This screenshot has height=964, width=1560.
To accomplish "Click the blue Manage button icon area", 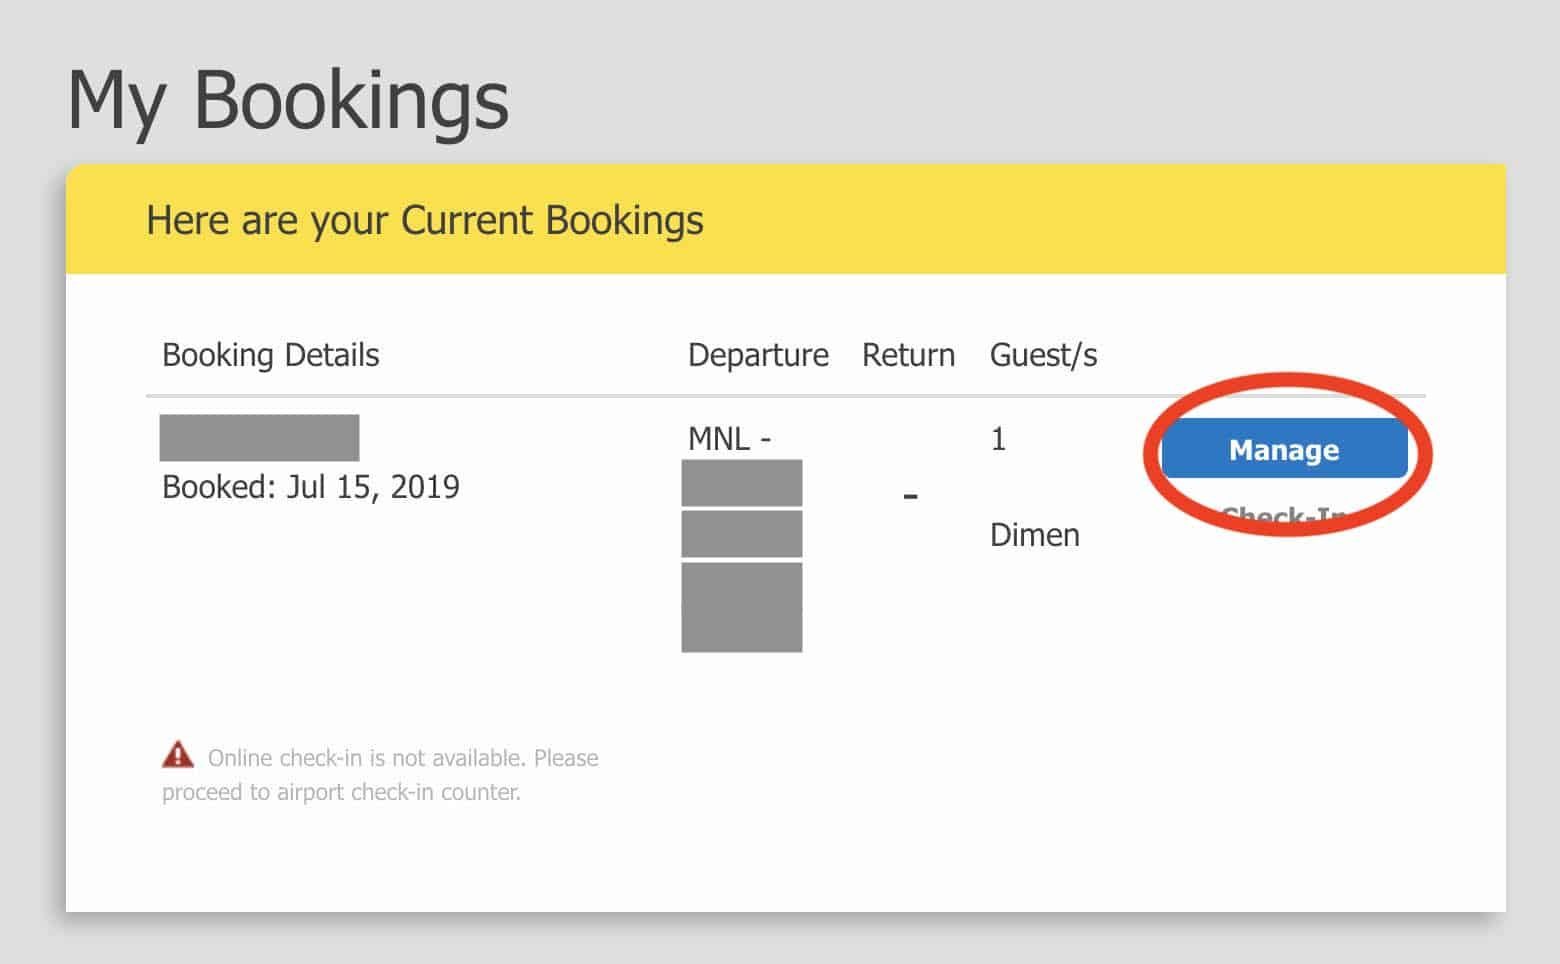I will [1283, 451].
